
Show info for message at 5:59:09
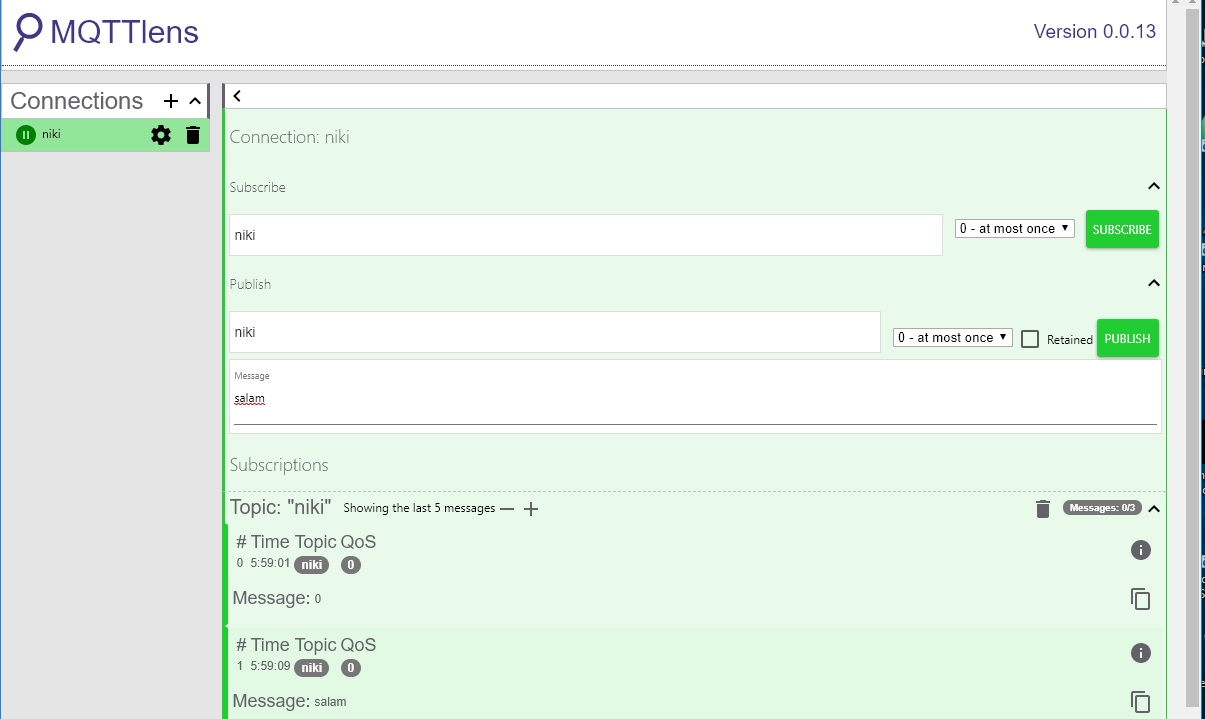1140,653
